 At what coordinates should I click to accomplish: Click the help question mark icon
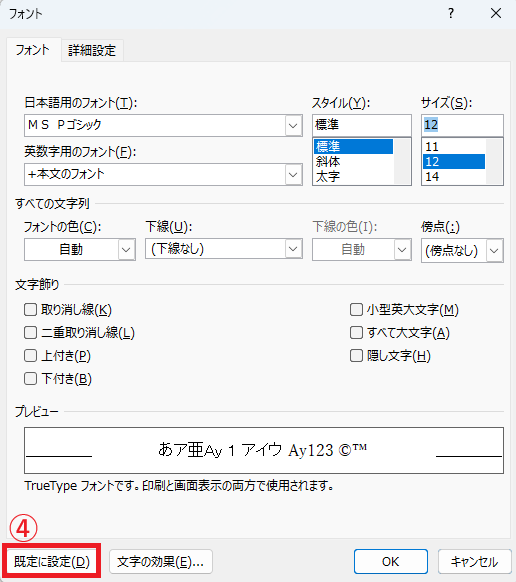tap(451, 14)
